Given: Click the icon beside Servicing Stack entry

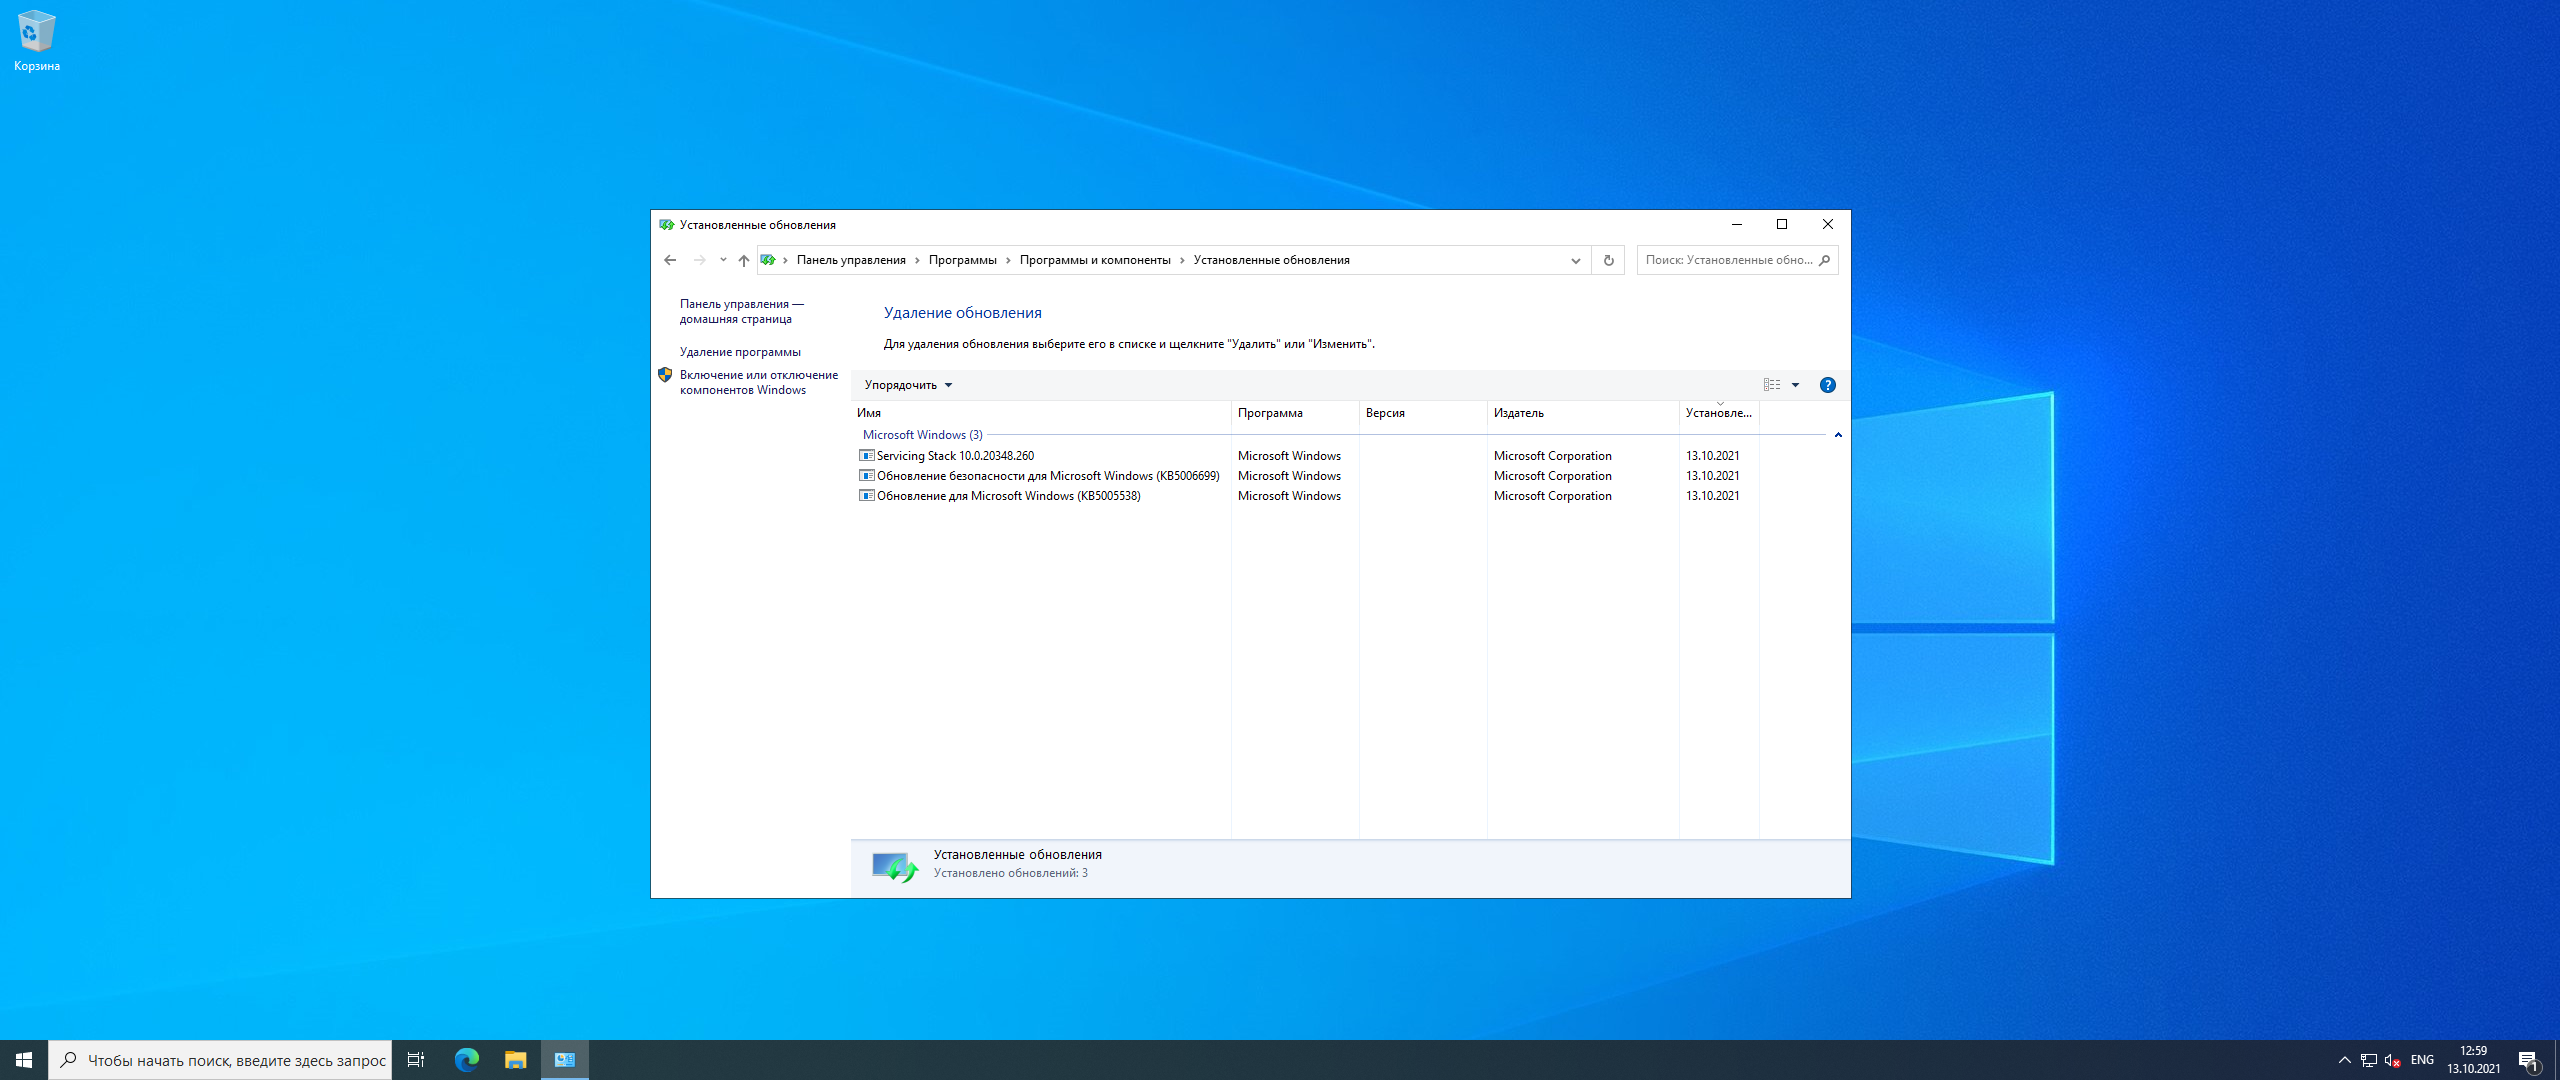Looking at the screenshot, I should [x=866, y=455].
